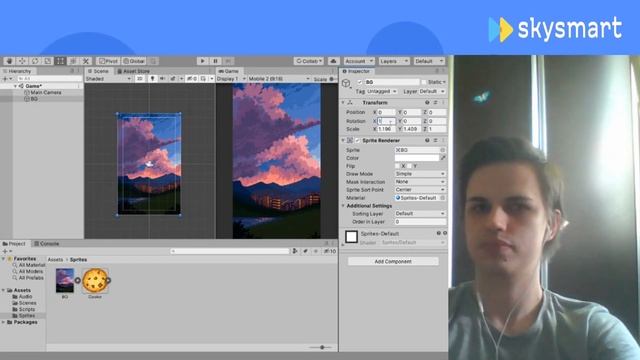The height and width of the screenshot is (360, 640).
Task: Click the Project create plus button
Action: (5, 251)
